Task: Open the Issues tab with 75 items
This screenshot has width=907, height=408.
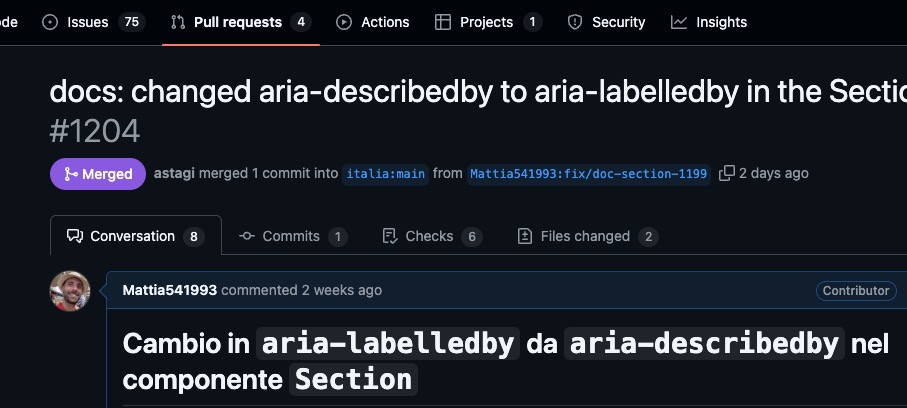Action: pyautogui.click(x=93, y=22)
